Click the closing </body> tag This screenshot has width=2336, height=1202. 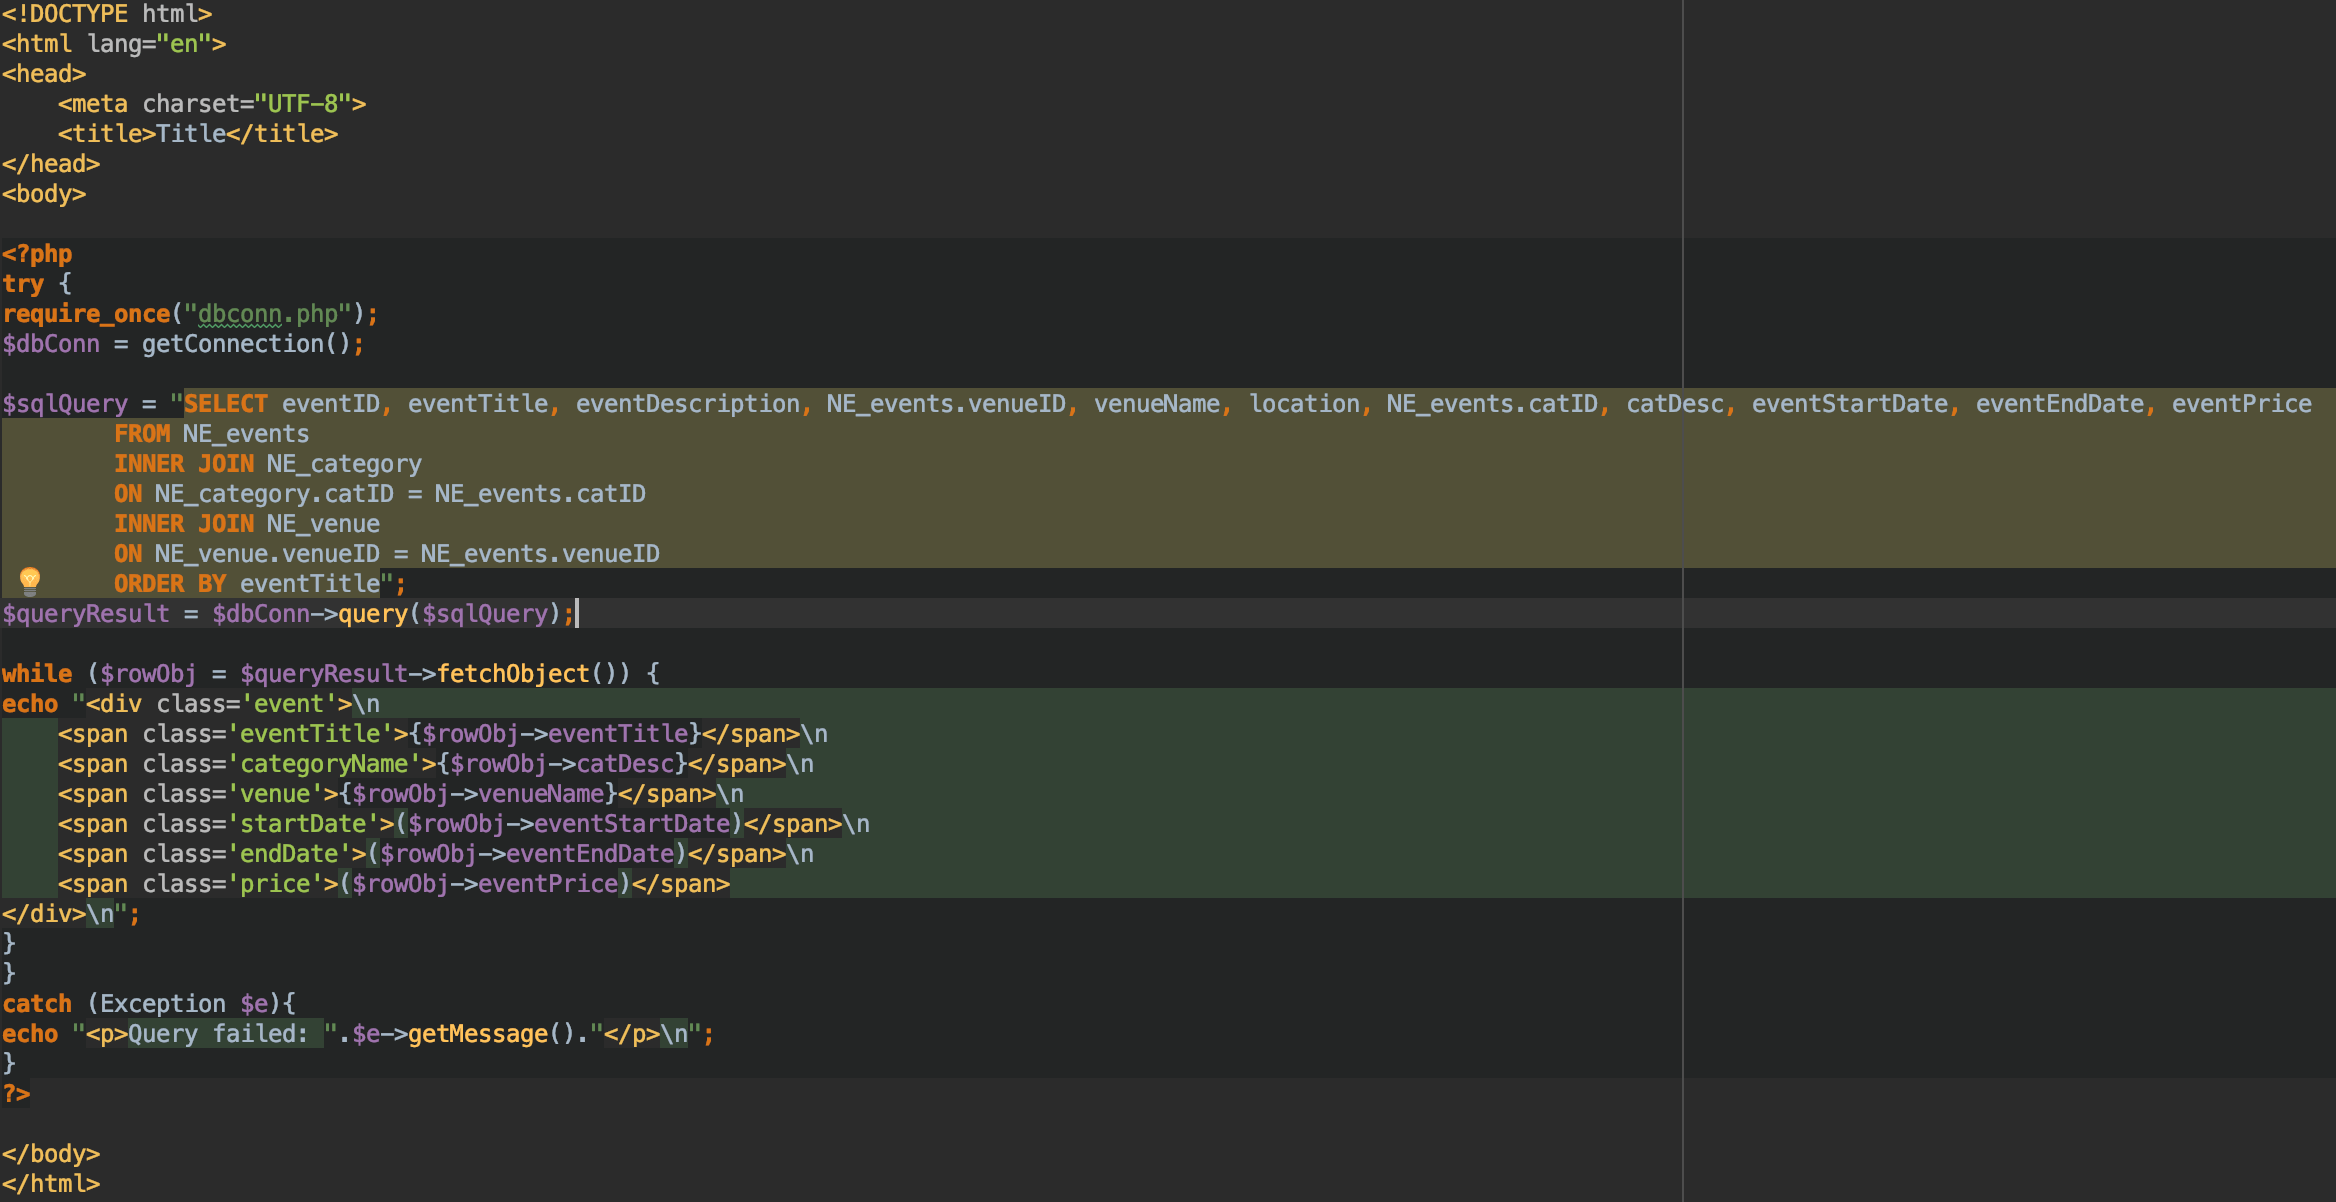[x=51, y=1154]
